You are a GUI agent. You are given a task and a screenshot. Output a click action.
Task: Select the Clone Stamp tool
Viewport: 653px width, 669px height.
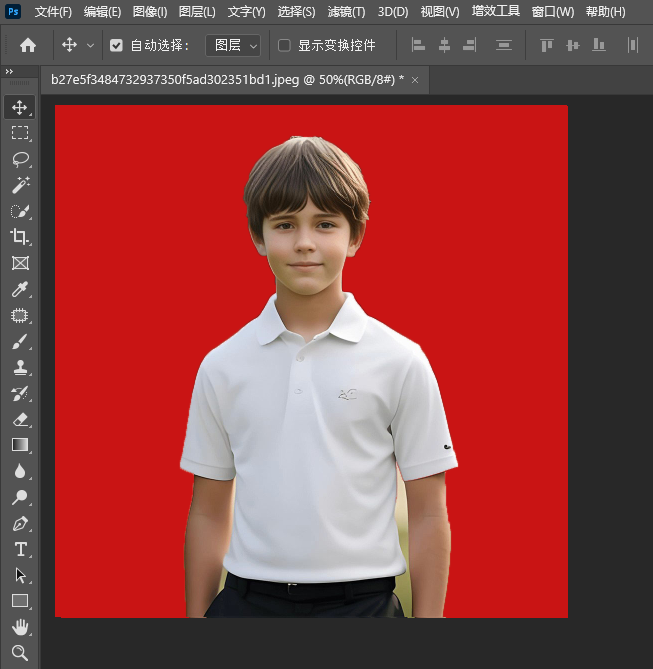point(20,367)
